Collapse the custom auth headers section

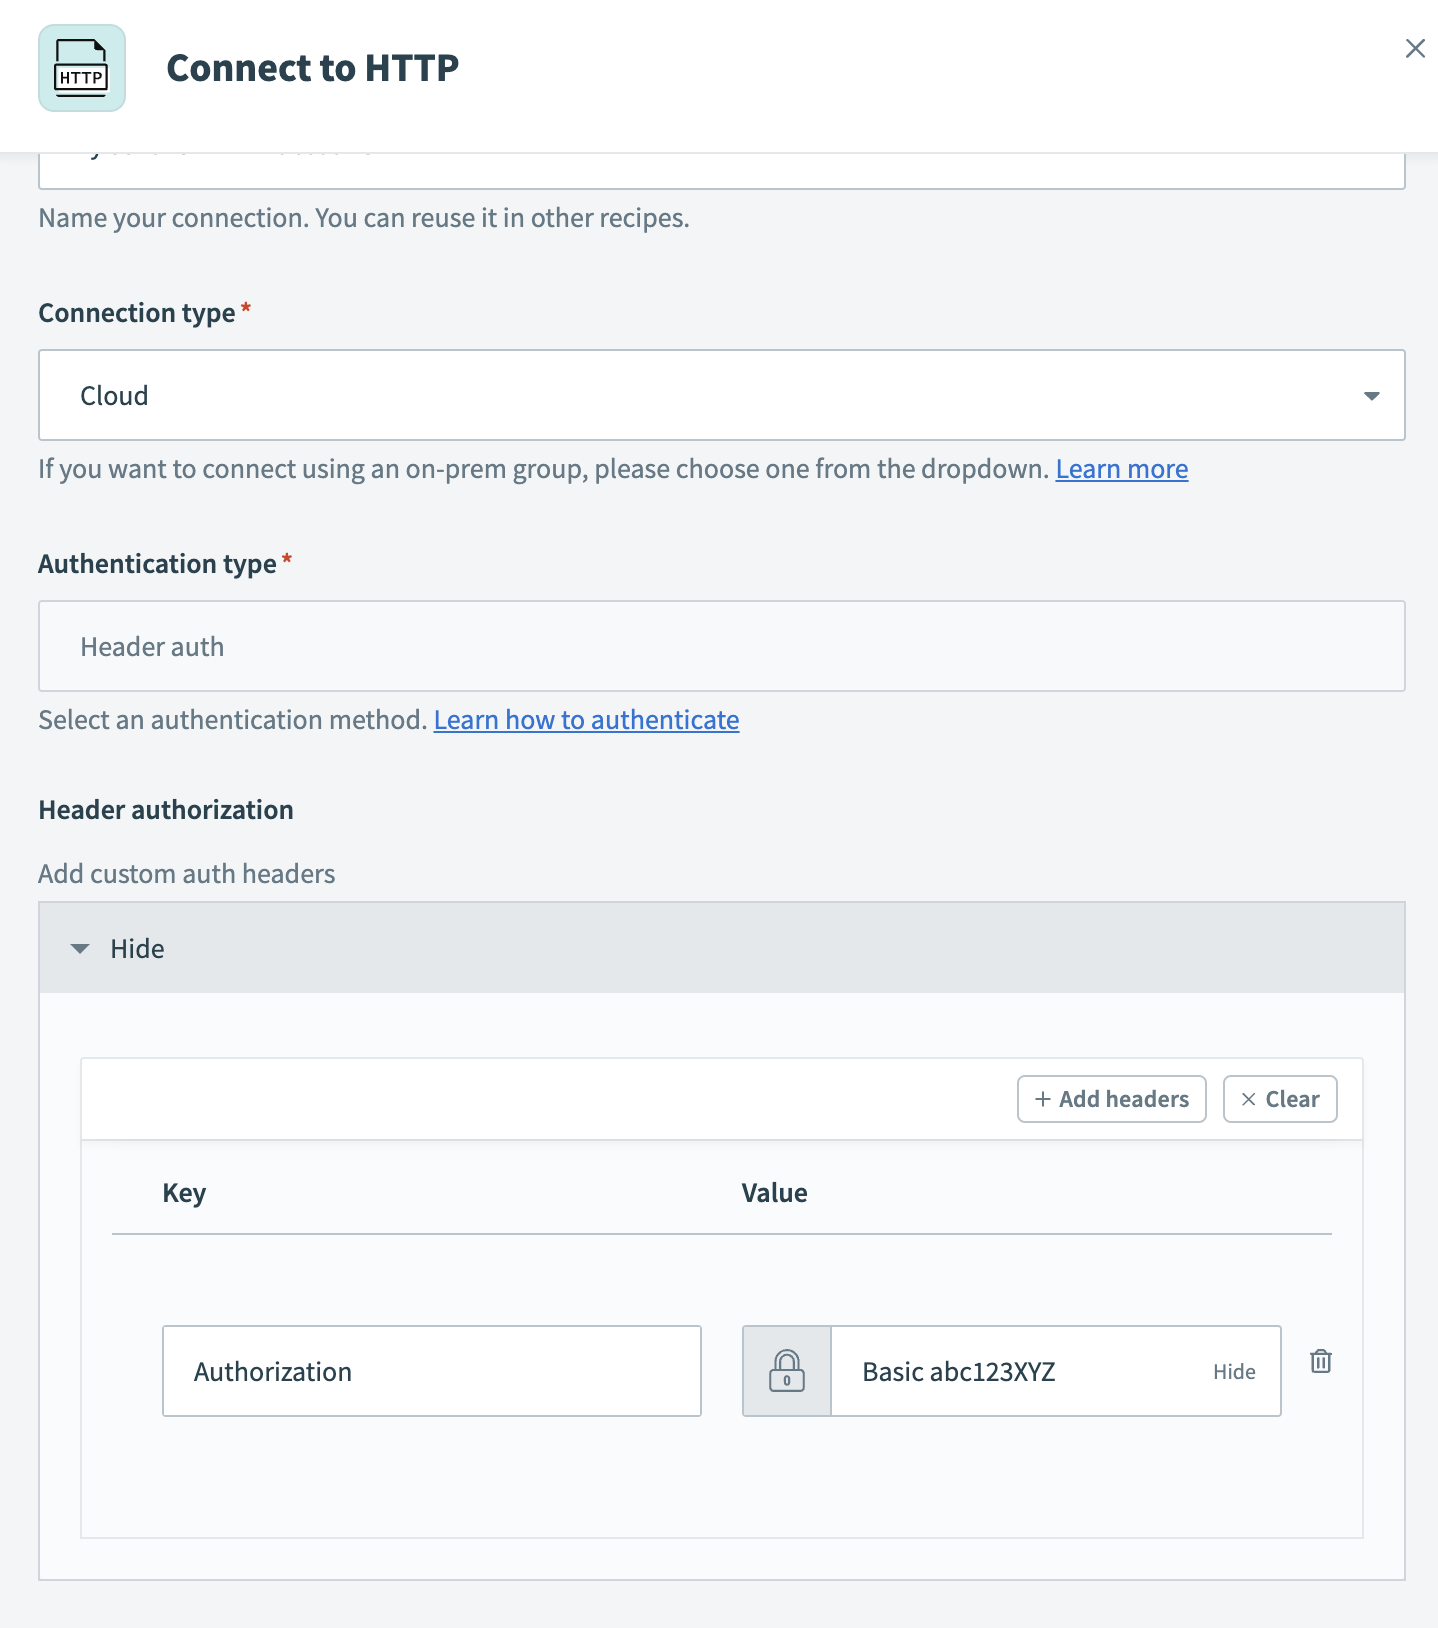pos(137,948)
